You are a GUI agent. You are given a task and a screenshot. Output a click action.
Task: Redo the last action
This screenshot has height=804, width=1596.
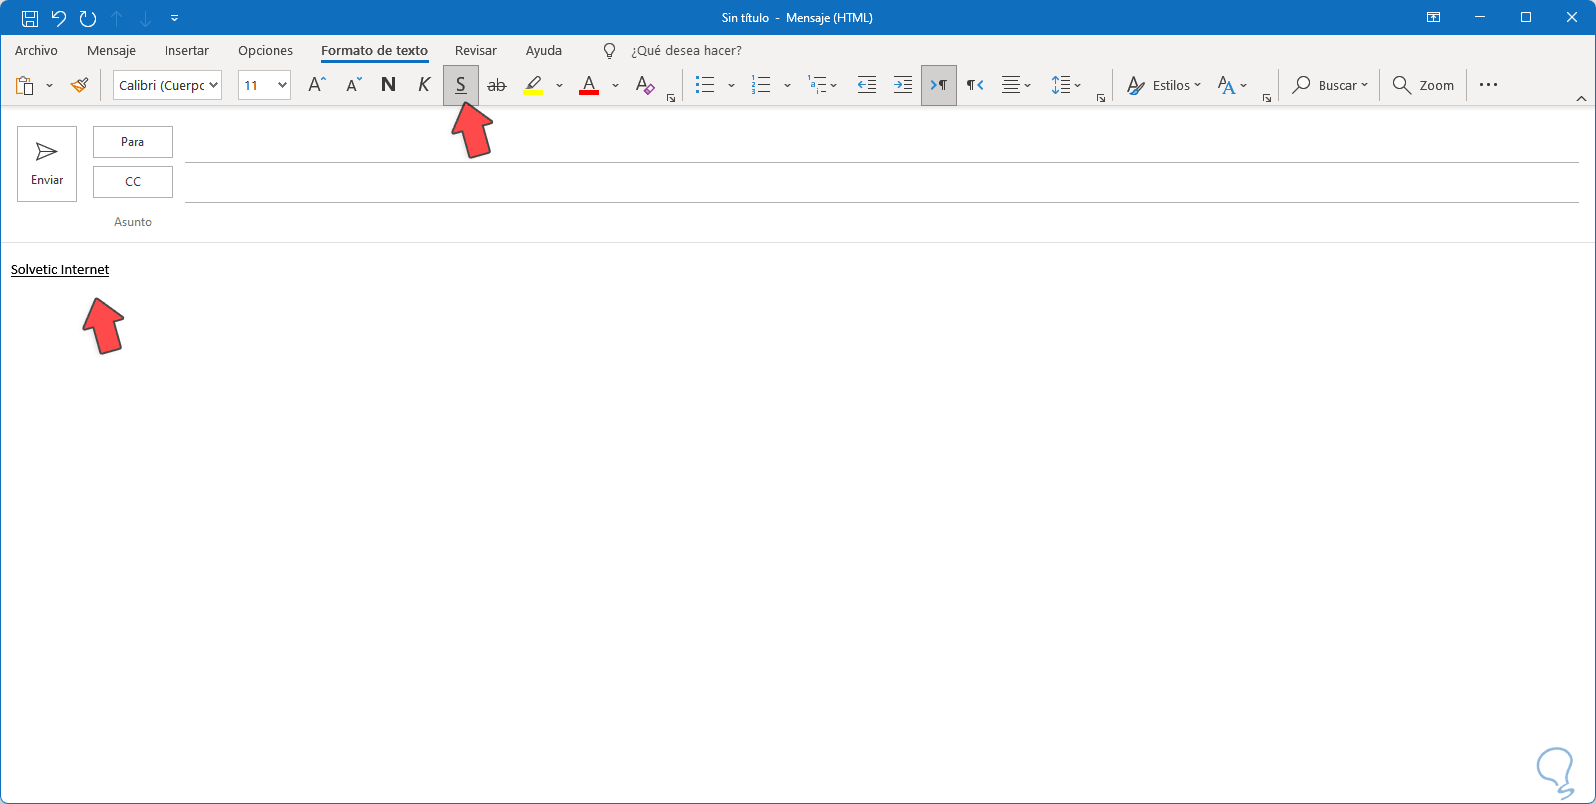[88, 18]
